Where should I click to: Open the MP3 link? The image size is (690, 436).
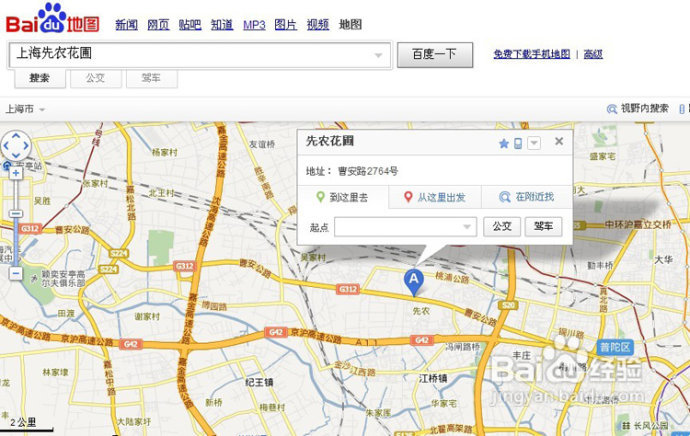pos(254,25)
